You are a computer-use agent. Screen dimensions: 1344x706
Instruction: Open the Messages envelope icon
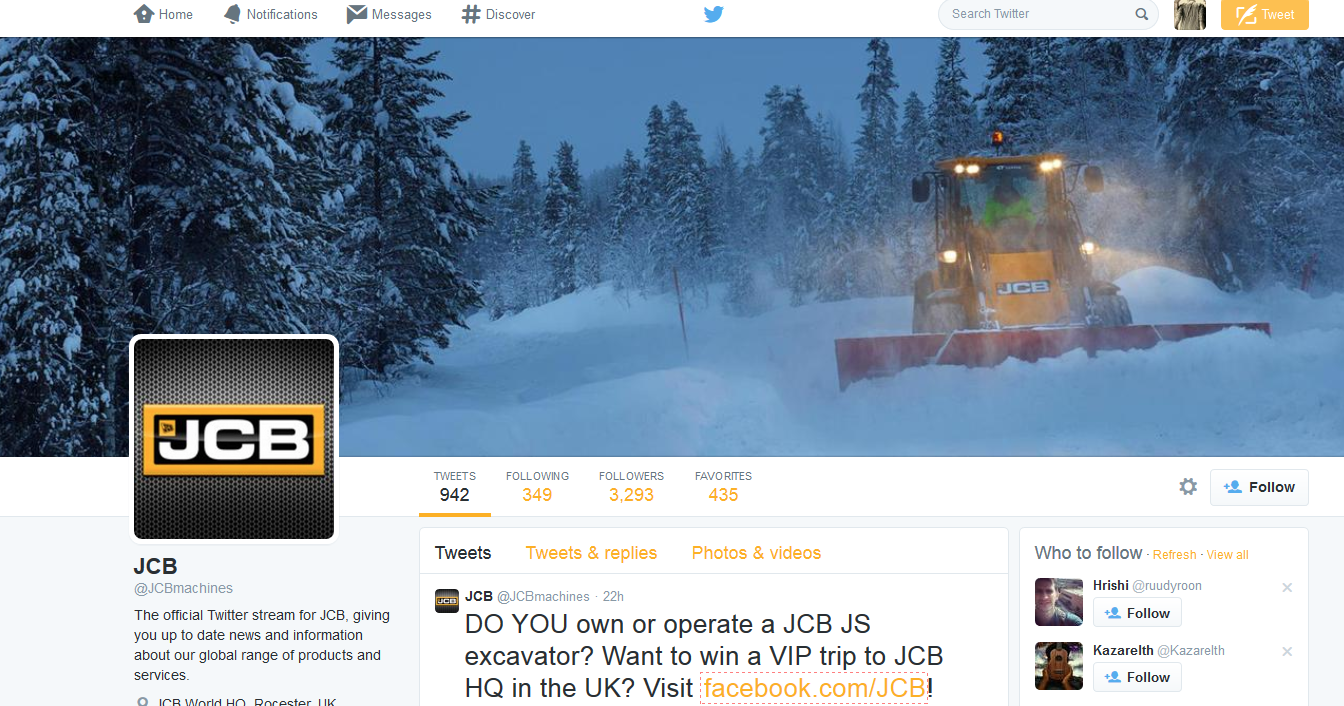point(356,14)
